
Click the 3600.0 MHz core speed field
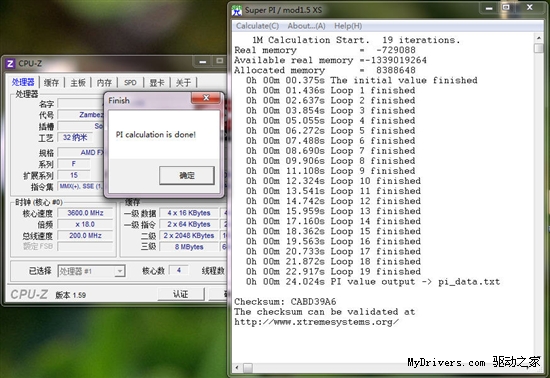tap(85, 213)
